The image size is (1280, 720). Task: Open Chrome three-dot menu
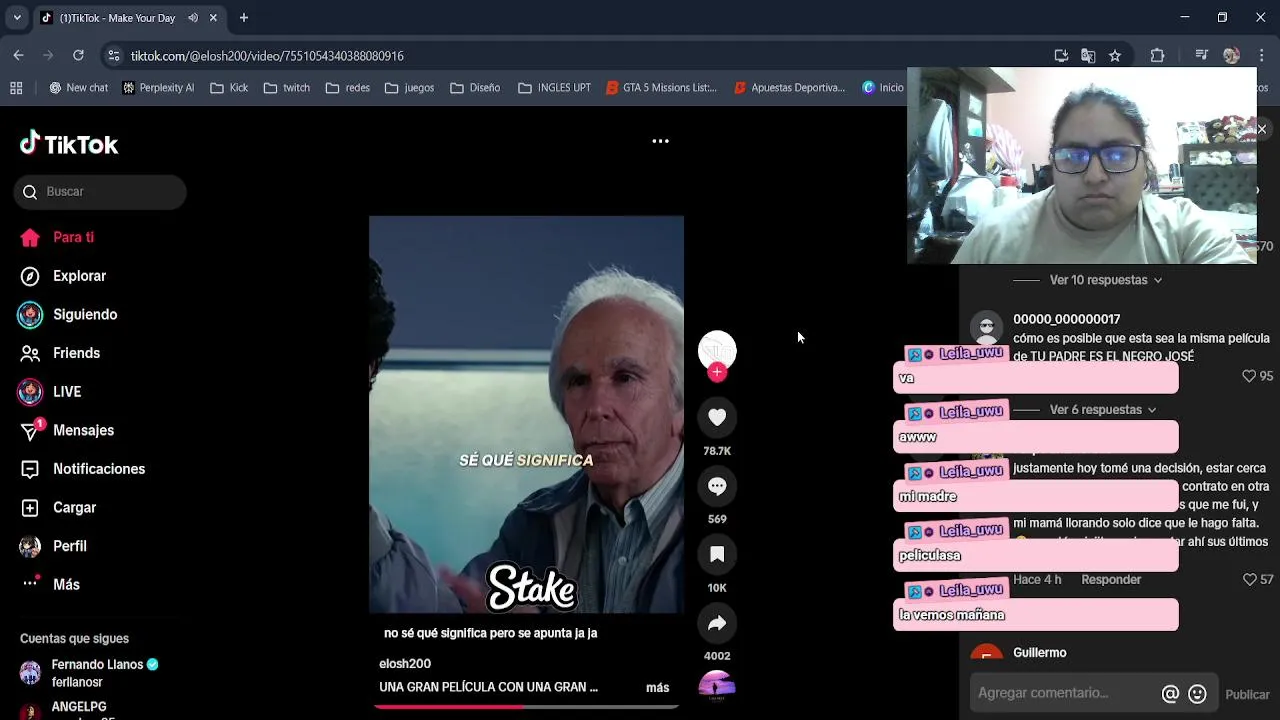pos(1261,56)
